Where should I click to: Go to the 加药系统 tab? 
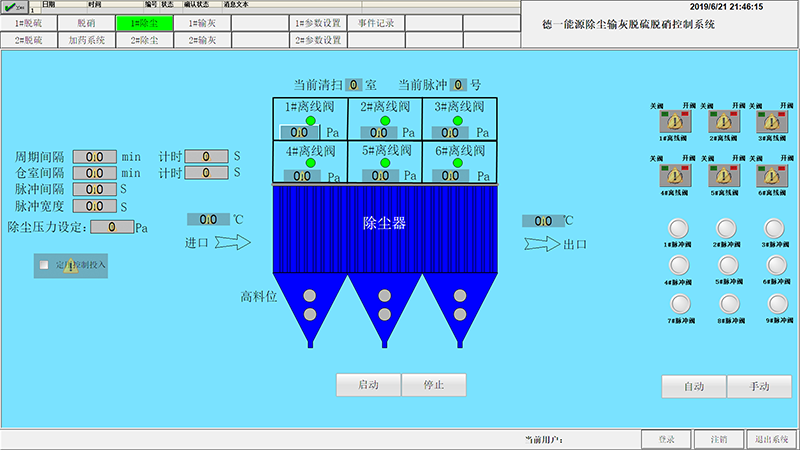pyautogui.click(x=87, y=40)
